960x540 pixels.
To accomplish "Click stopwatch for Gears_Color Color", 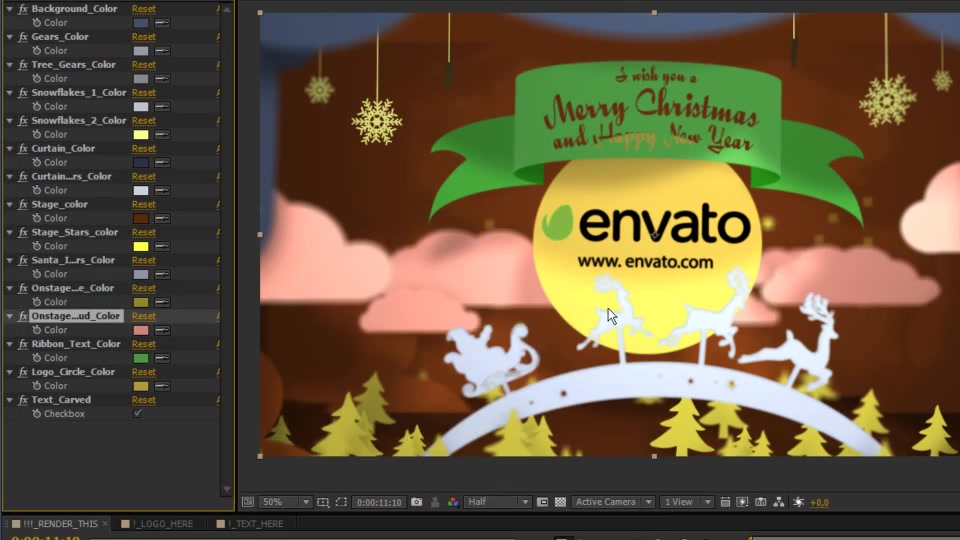I will pyautogui.click(x=37, y=51).
